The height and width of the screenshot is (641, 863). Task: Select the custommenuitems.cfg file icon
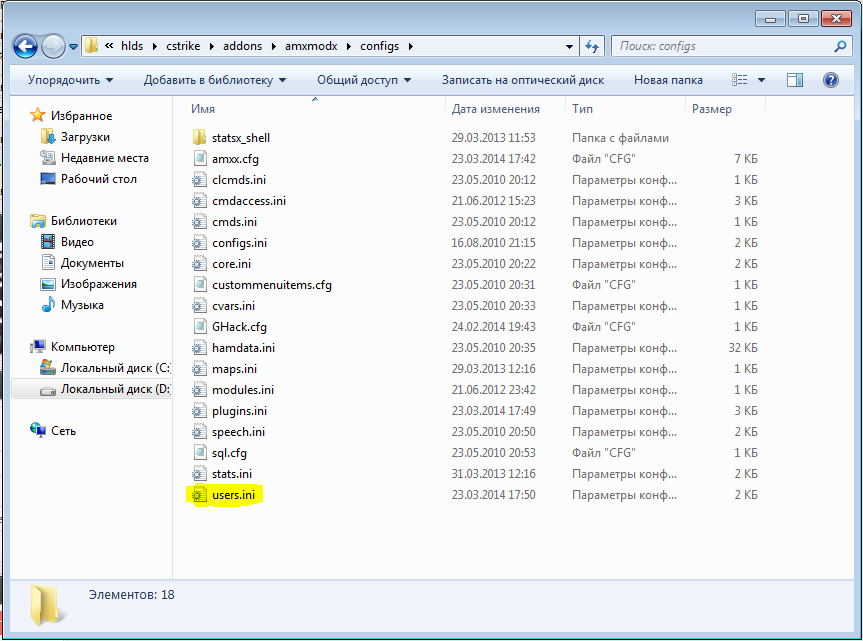click(199, 284)
